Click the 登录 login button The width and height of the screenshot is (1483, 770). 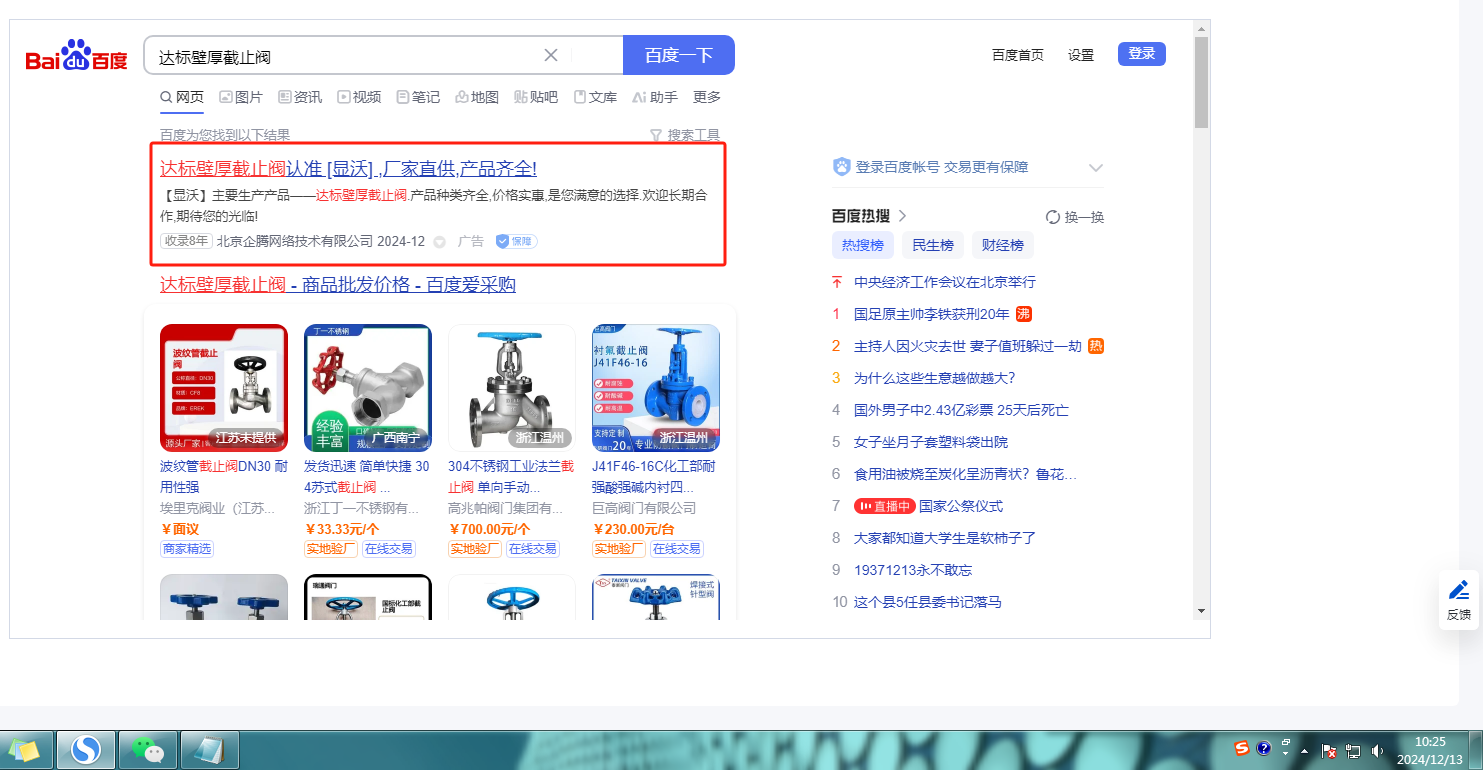click(x=1141, y=54)
